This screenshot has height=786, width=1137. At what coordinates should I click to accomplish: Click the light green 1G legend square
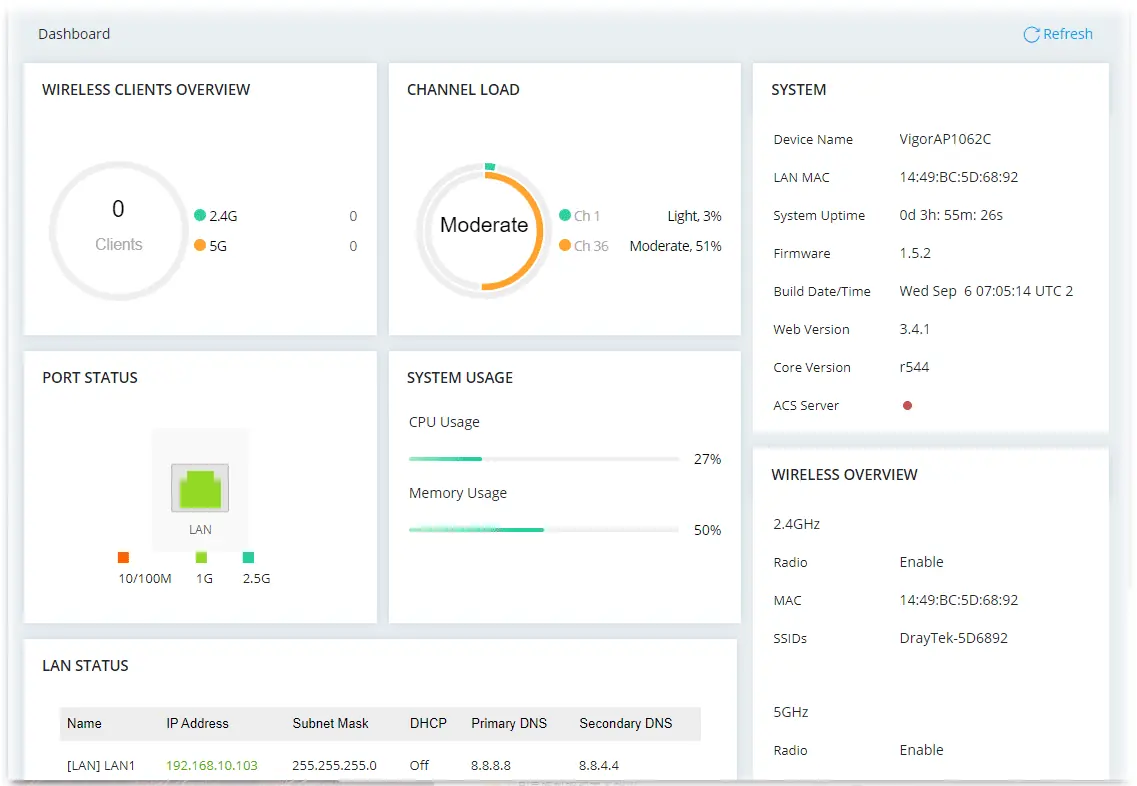point(202,557)
